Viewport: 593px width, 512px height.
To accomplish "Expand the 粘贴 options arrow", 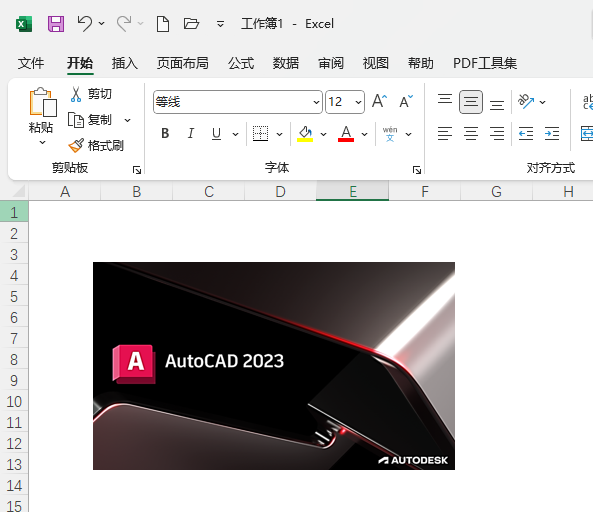I will [42, 143].
